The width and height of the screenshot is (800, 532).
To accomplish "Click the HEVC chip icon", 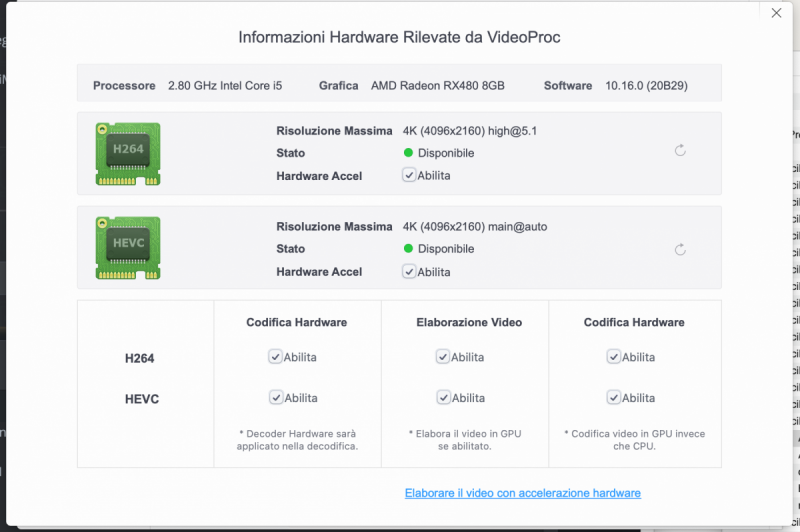I will point(128,248).
